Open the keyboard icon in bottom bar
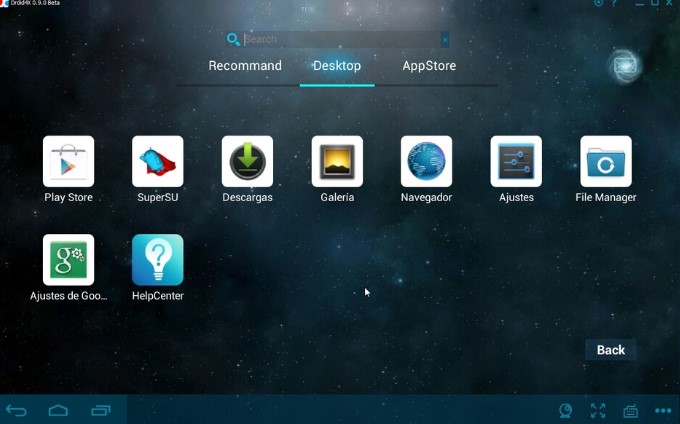The height and width of the screenshot is (424, 680). coord(631,410)
